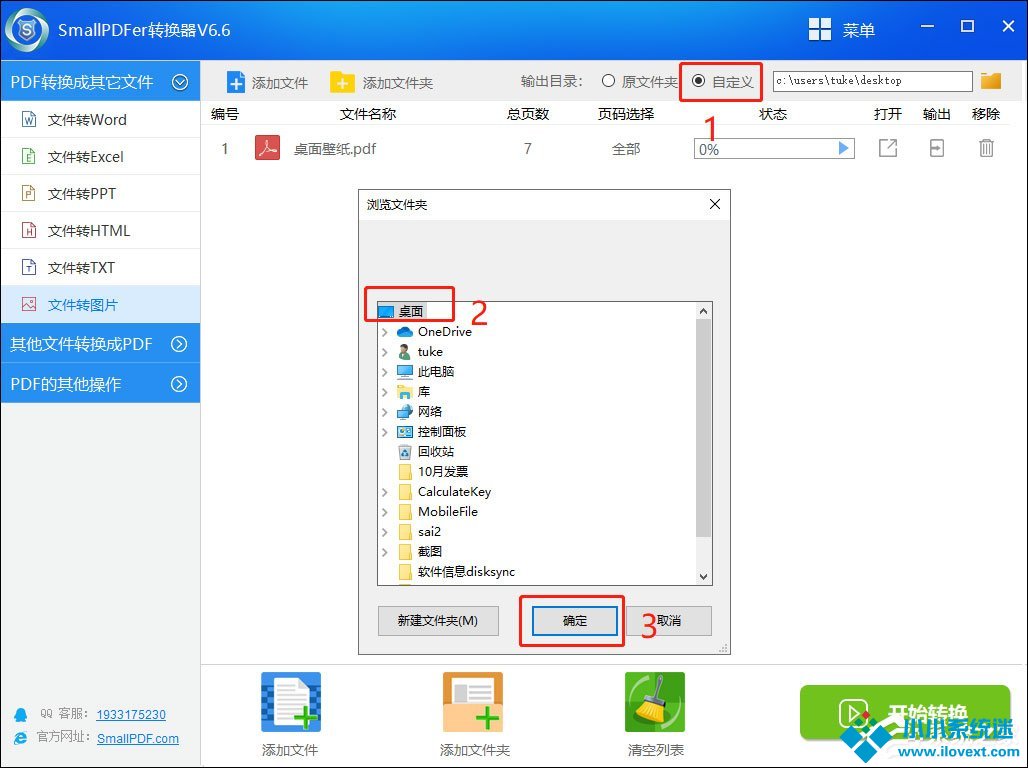Click the large 添加文件夹 icon at bottom
1028x768 pixels.
473,702
